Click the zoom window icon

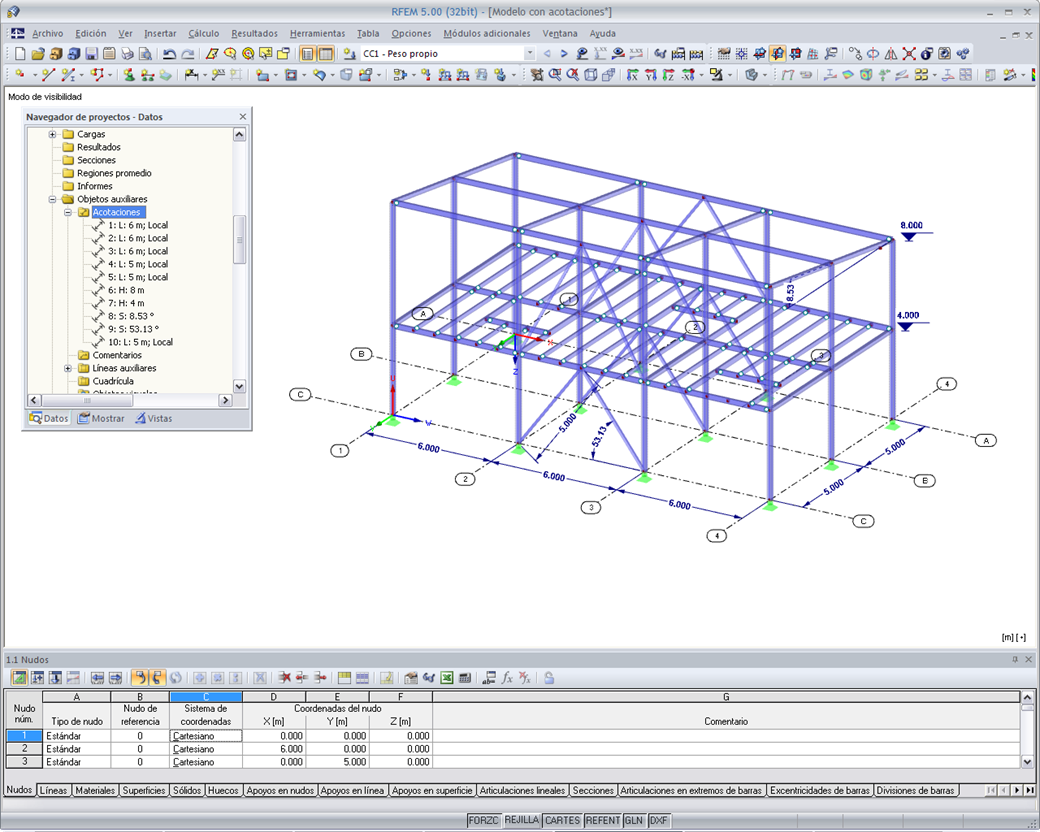(554, 75)
